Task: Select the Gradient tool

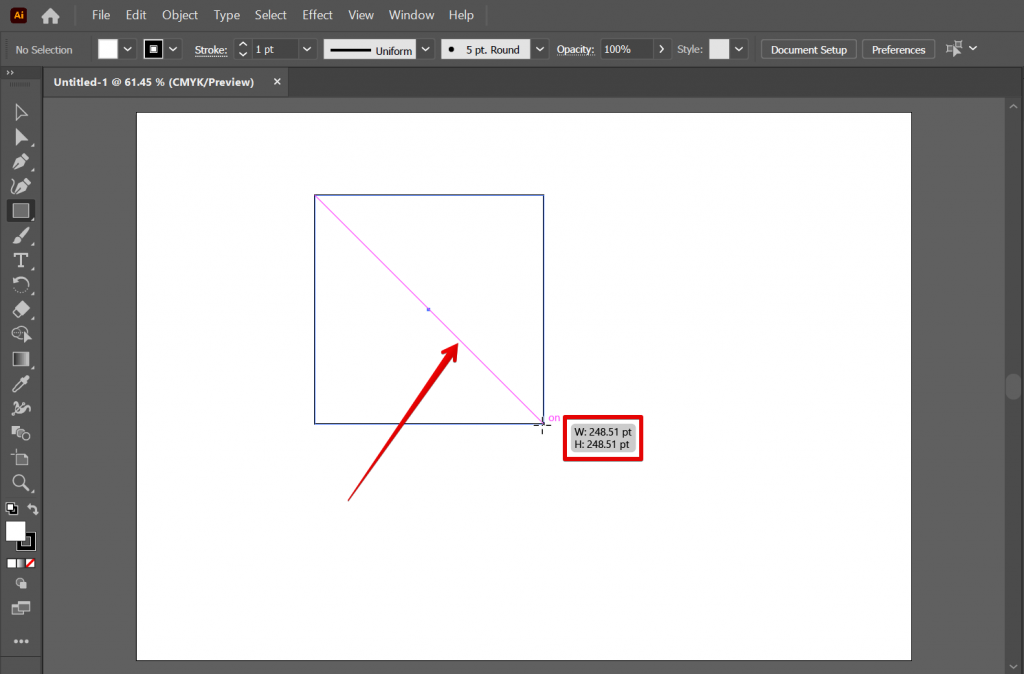Action: tap(20, 359)
